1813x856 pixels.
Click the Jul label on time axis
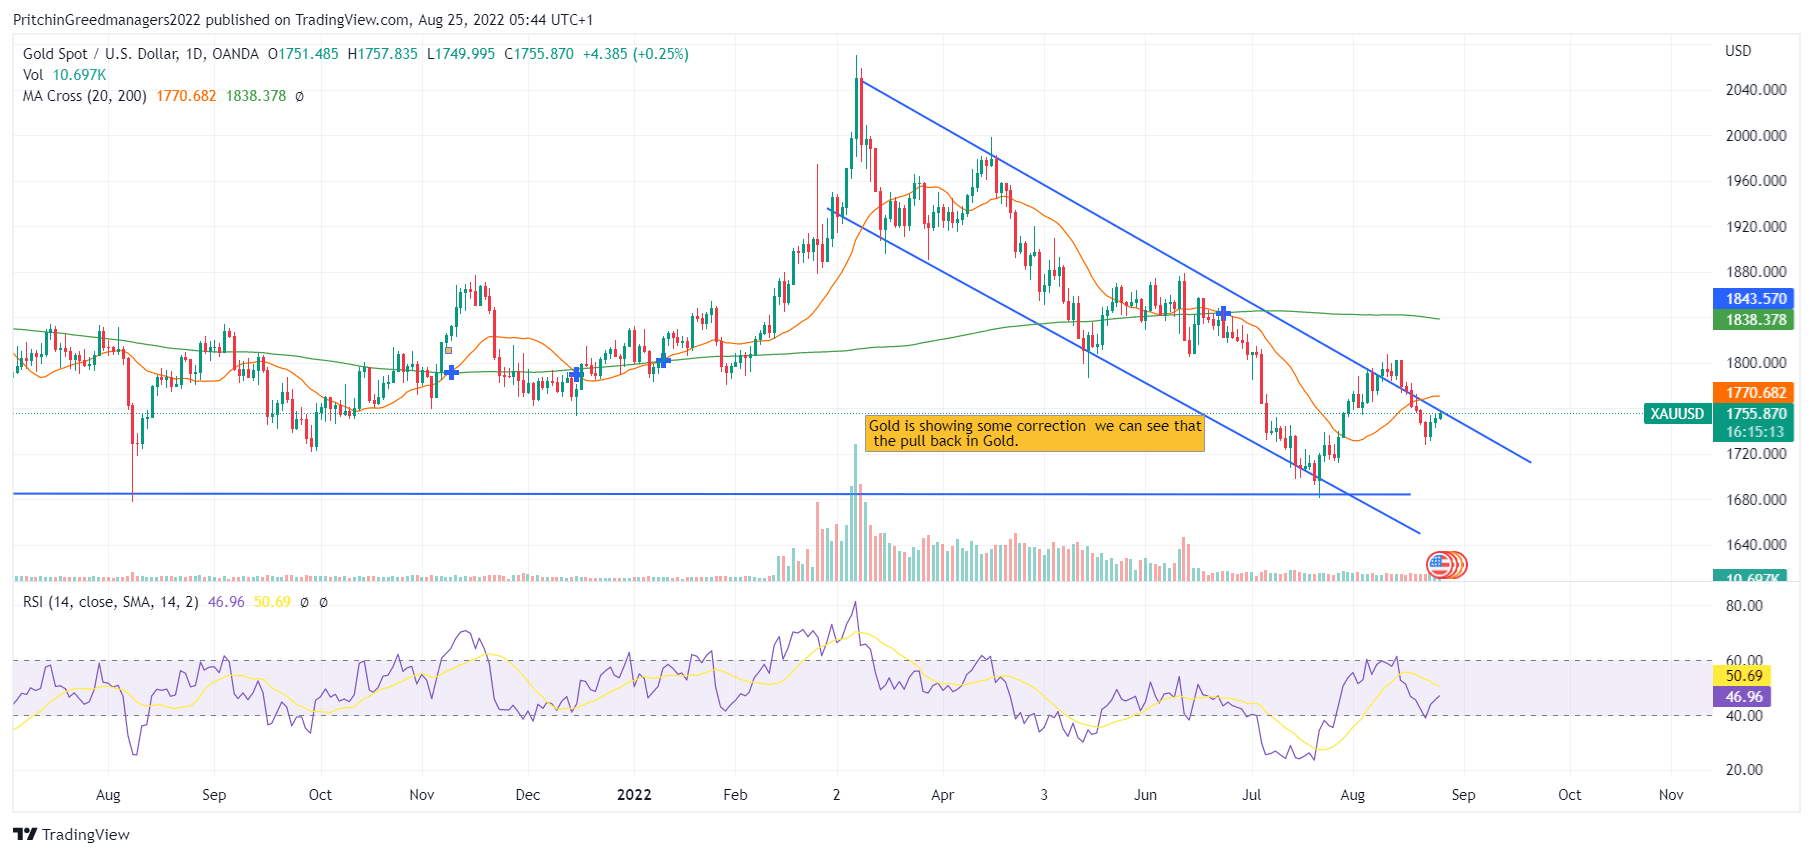click(1251, 795)
